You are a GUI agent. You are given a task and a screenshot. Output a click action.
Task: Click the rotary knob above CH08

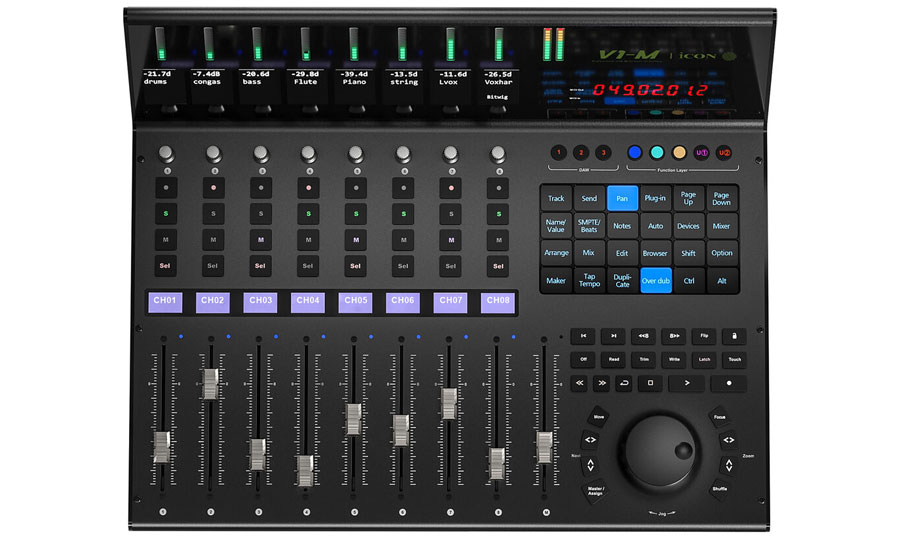498,154
